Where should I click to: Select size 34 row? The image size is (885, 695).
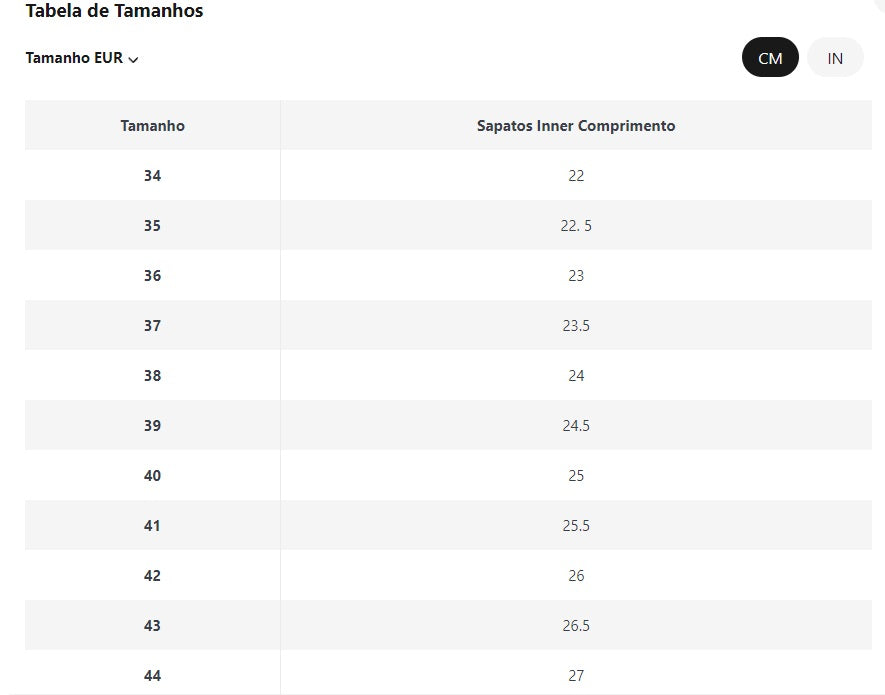152,176
